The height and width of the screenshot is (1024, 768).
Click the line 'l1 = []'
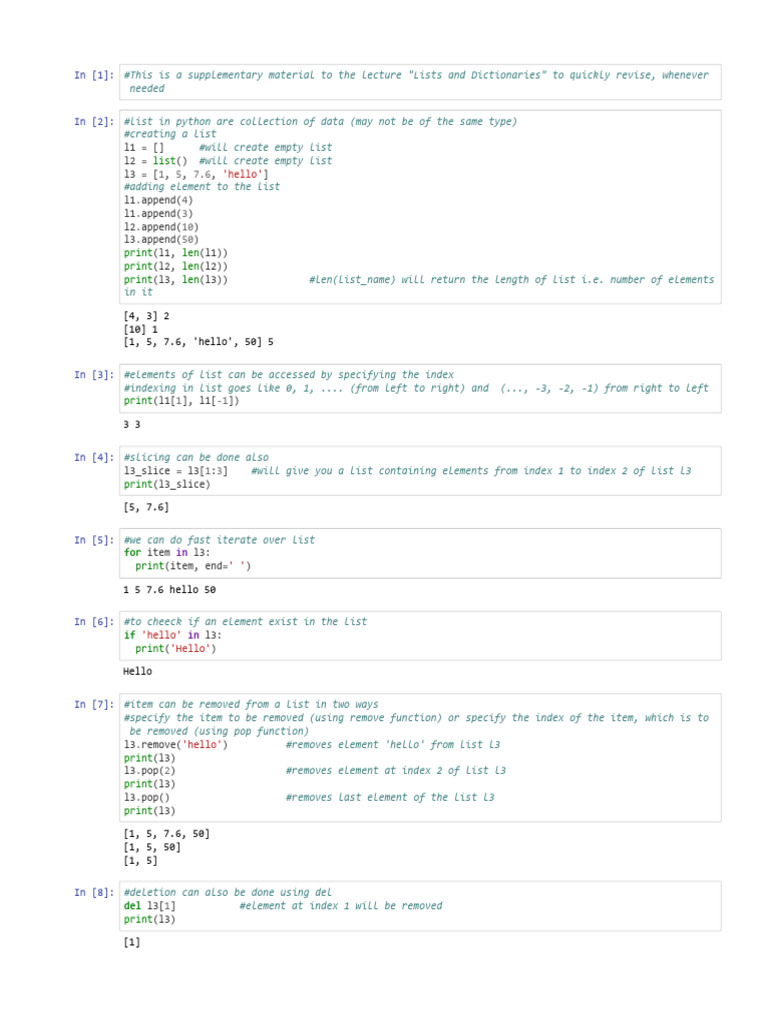click(144, 148)
